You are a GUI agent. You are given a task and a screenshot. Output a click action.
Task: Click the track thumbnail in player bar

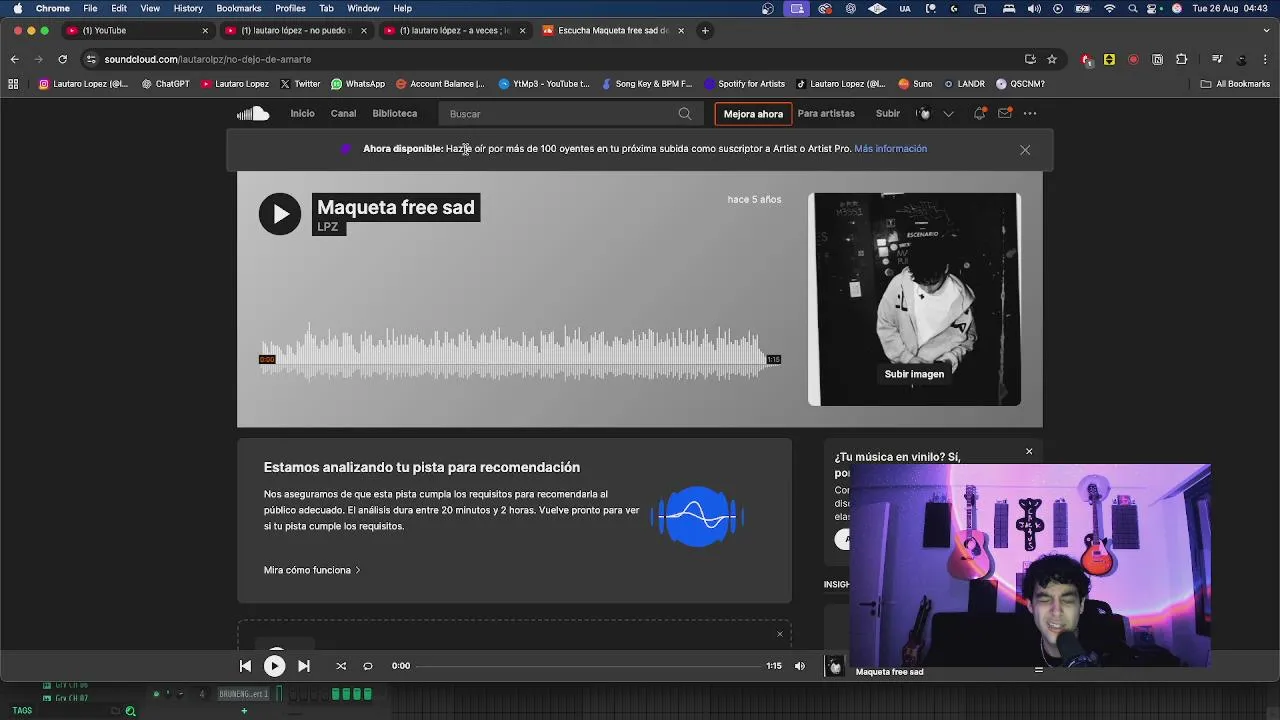[x=835, y=666]
